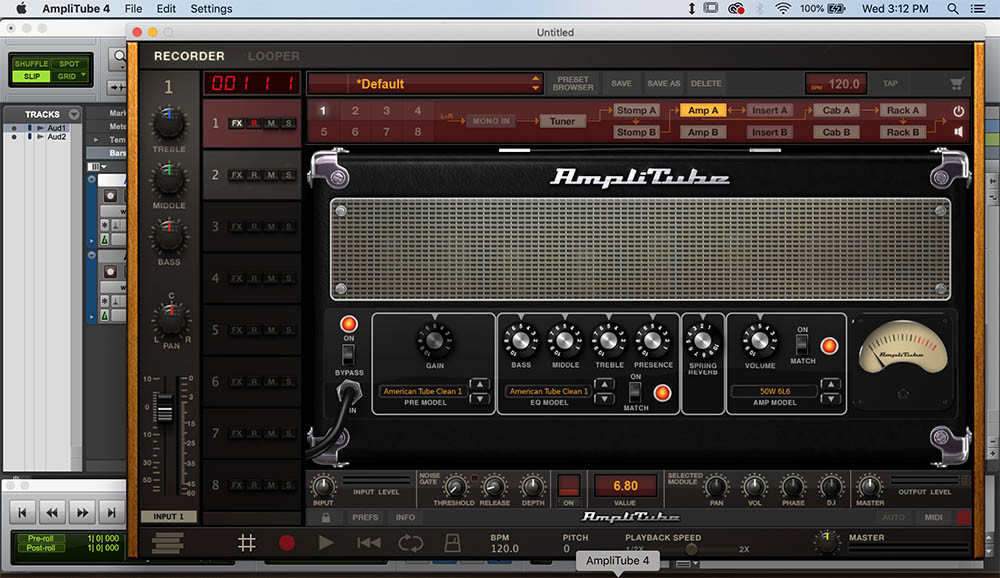Viewport: 1000px width, 578px height.
Task: Click the PHASE knob in selected module
Action: pos(793,487)
